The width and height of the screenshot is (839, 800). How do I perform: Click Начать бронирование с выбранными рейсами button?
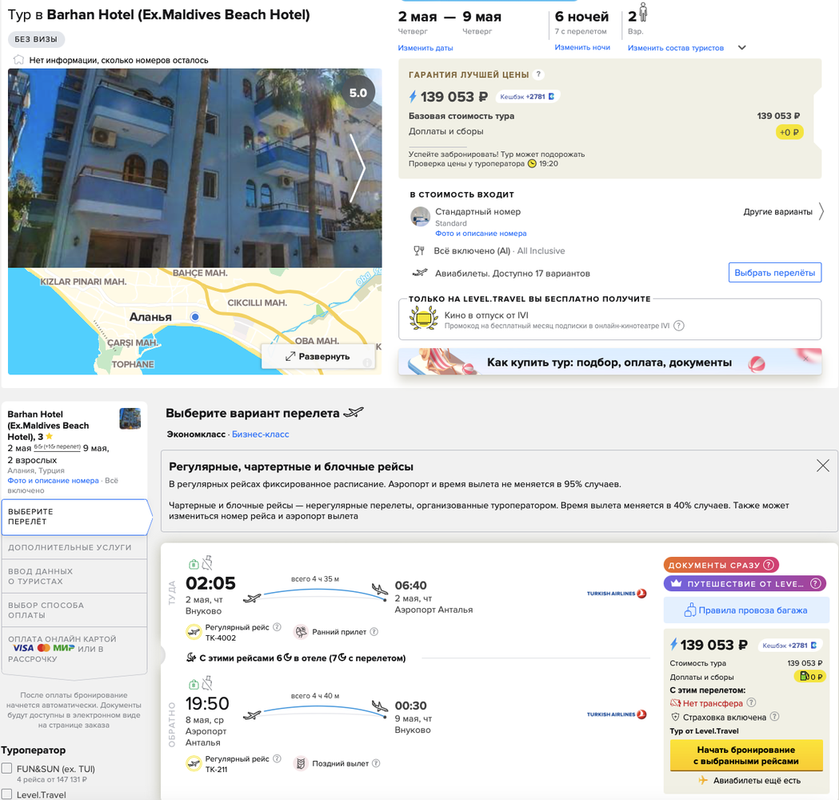coord(746,756)
